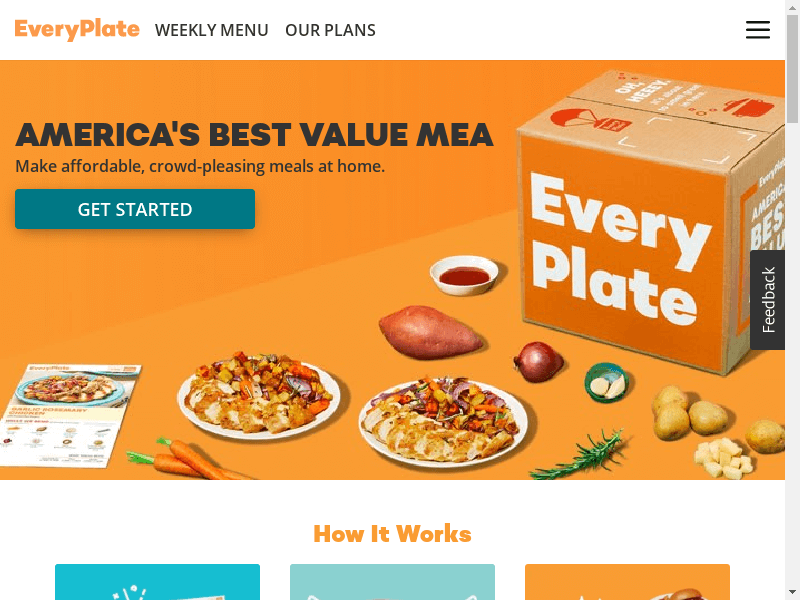Click the recipe card in hero image
This screenshot has height=600, width=800.
69,415
